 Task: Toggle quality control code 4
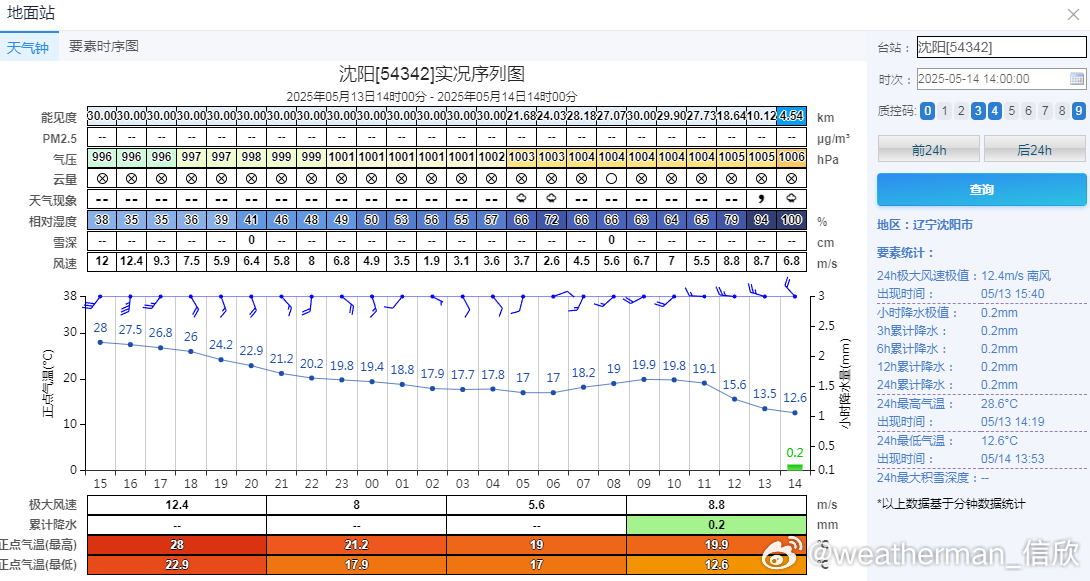995,111
